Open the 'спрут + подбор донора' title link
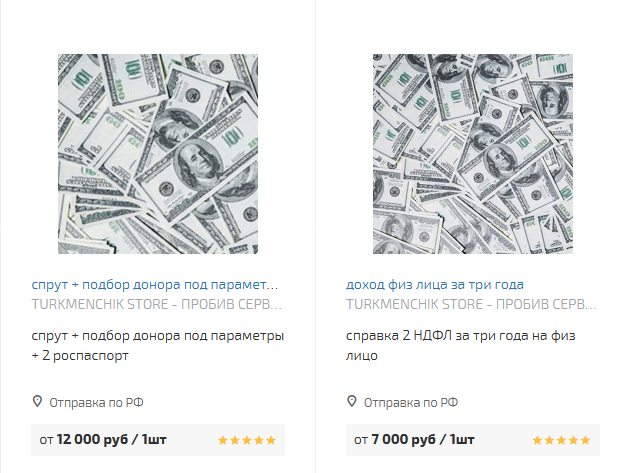This screenshot has width=624, height=473. [x=155, y=284]
